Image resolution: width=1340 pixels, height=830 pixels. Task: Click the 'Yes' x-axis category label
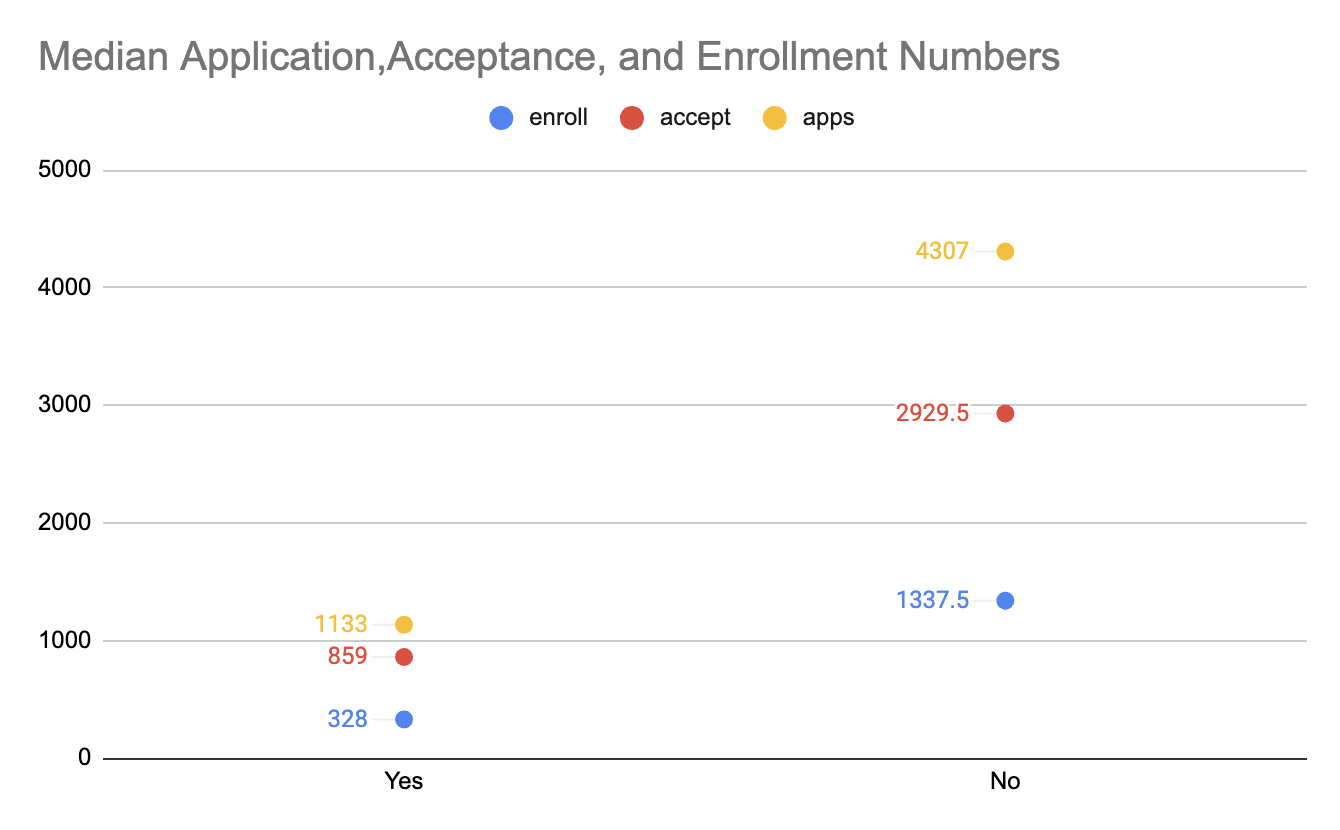point(404,782)
